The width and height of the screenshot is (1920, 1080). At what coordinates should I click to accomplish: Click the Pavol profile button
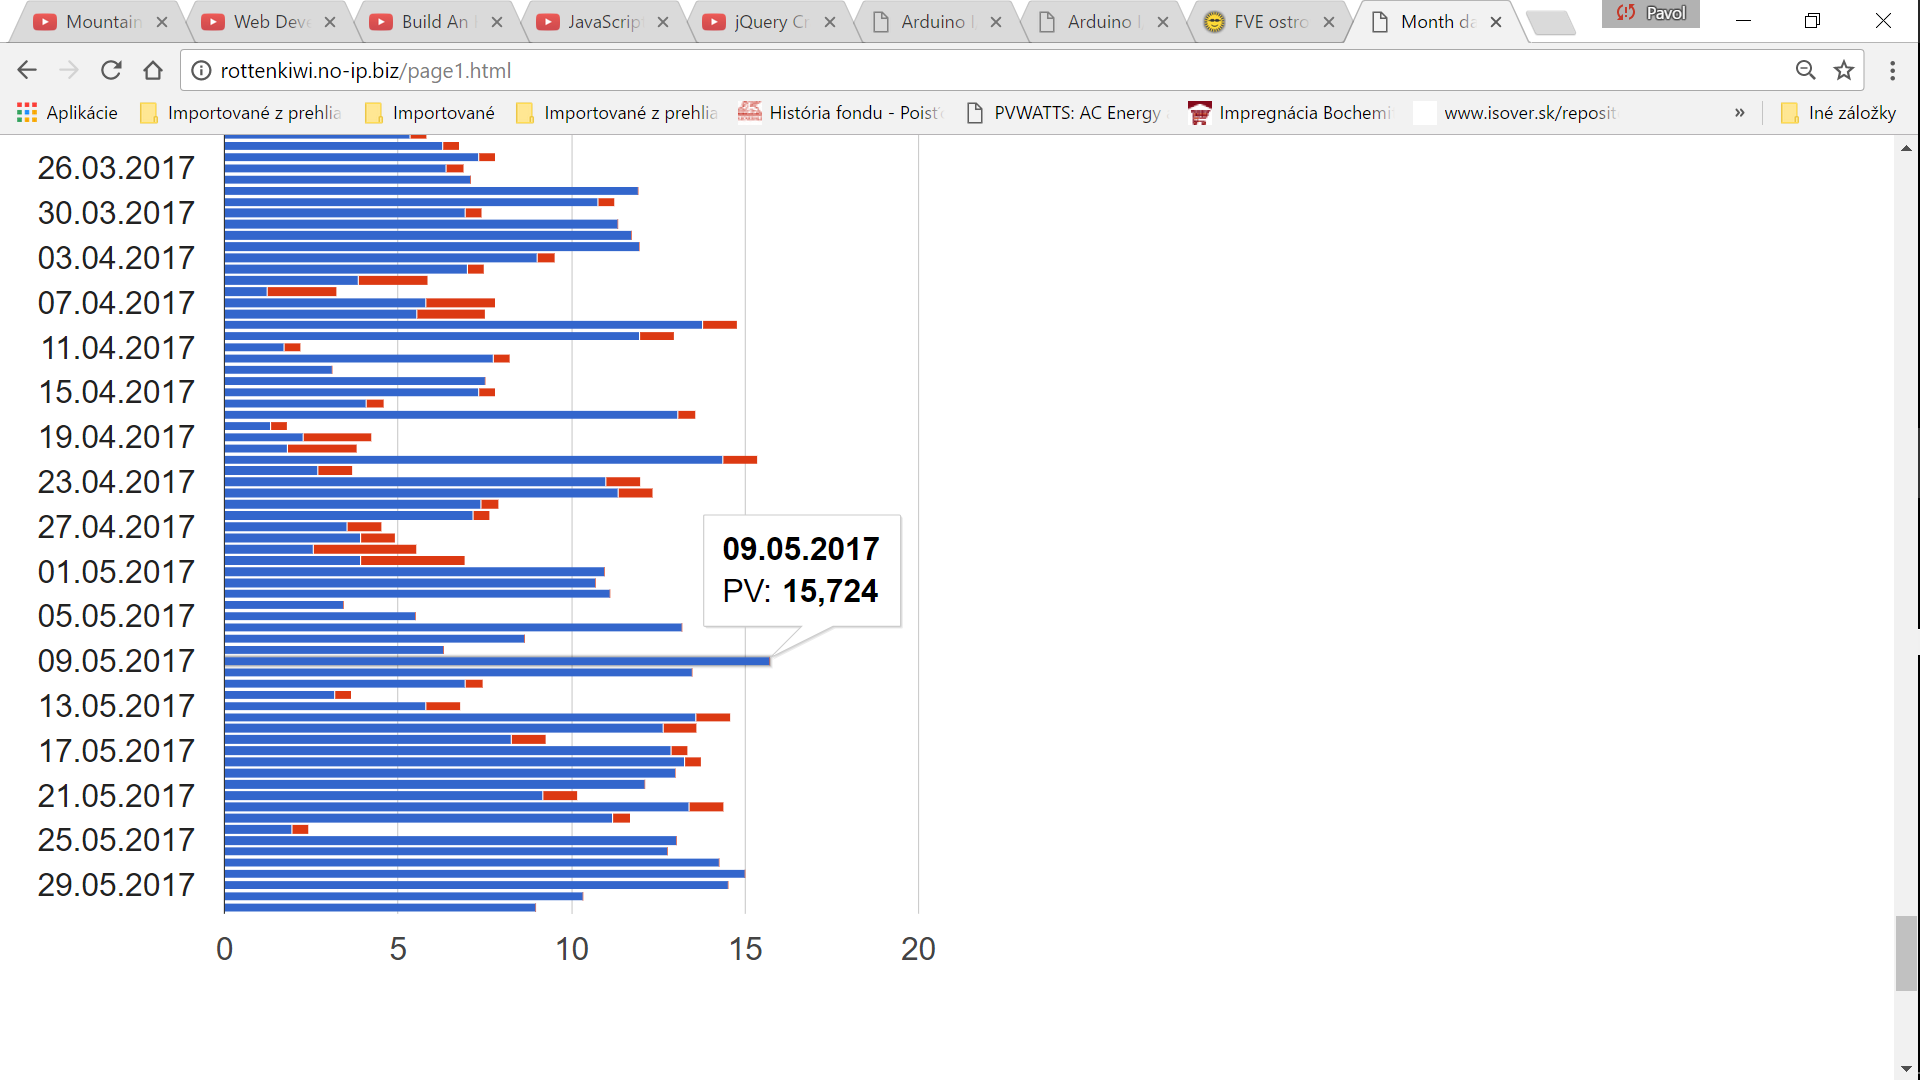pyautogui.click(x=1651, y=13)
